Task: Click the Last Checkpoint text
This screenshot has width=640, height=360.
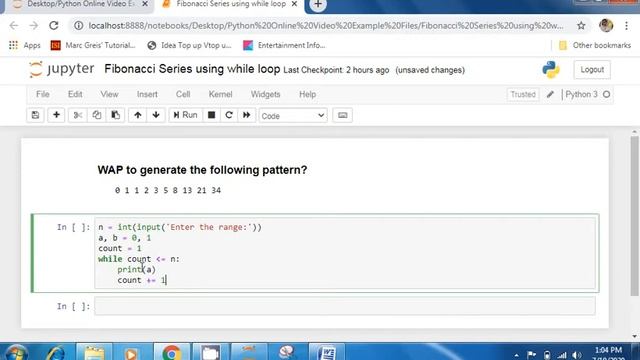Action: pos(336,70)
